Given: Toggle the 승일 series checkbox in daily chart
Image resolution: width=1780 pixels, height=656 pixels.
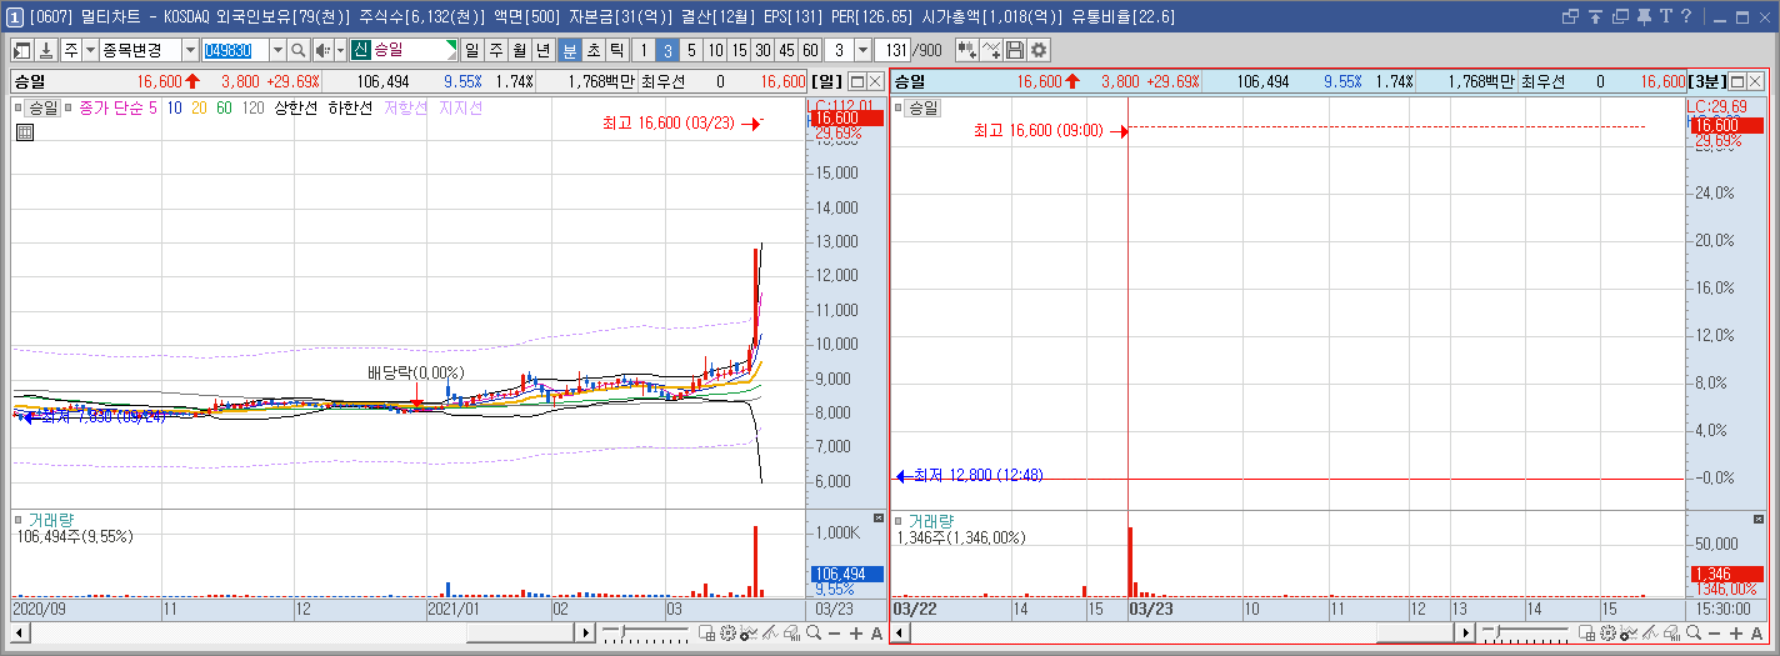Looking at the screenshot, I should coord(18,108).
